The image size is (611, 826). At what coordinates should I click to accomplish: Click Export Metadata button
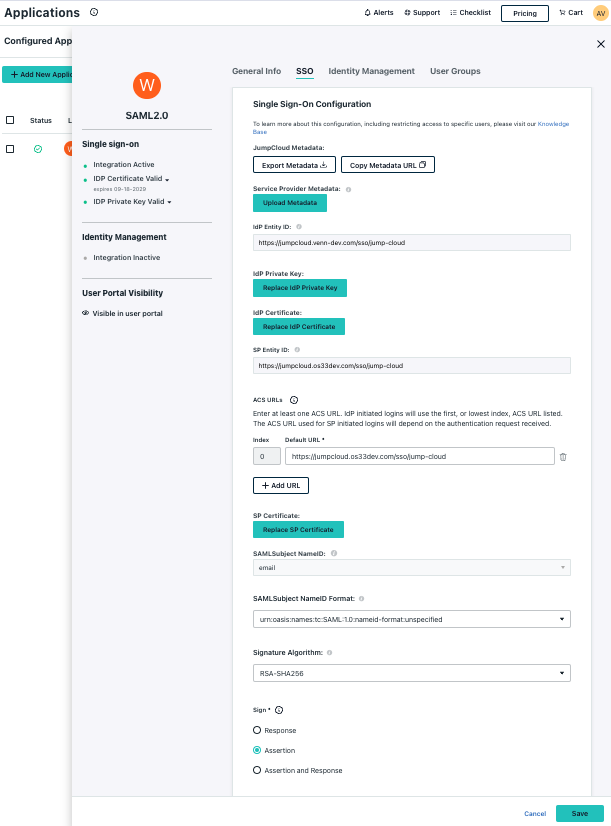point(294,165)
